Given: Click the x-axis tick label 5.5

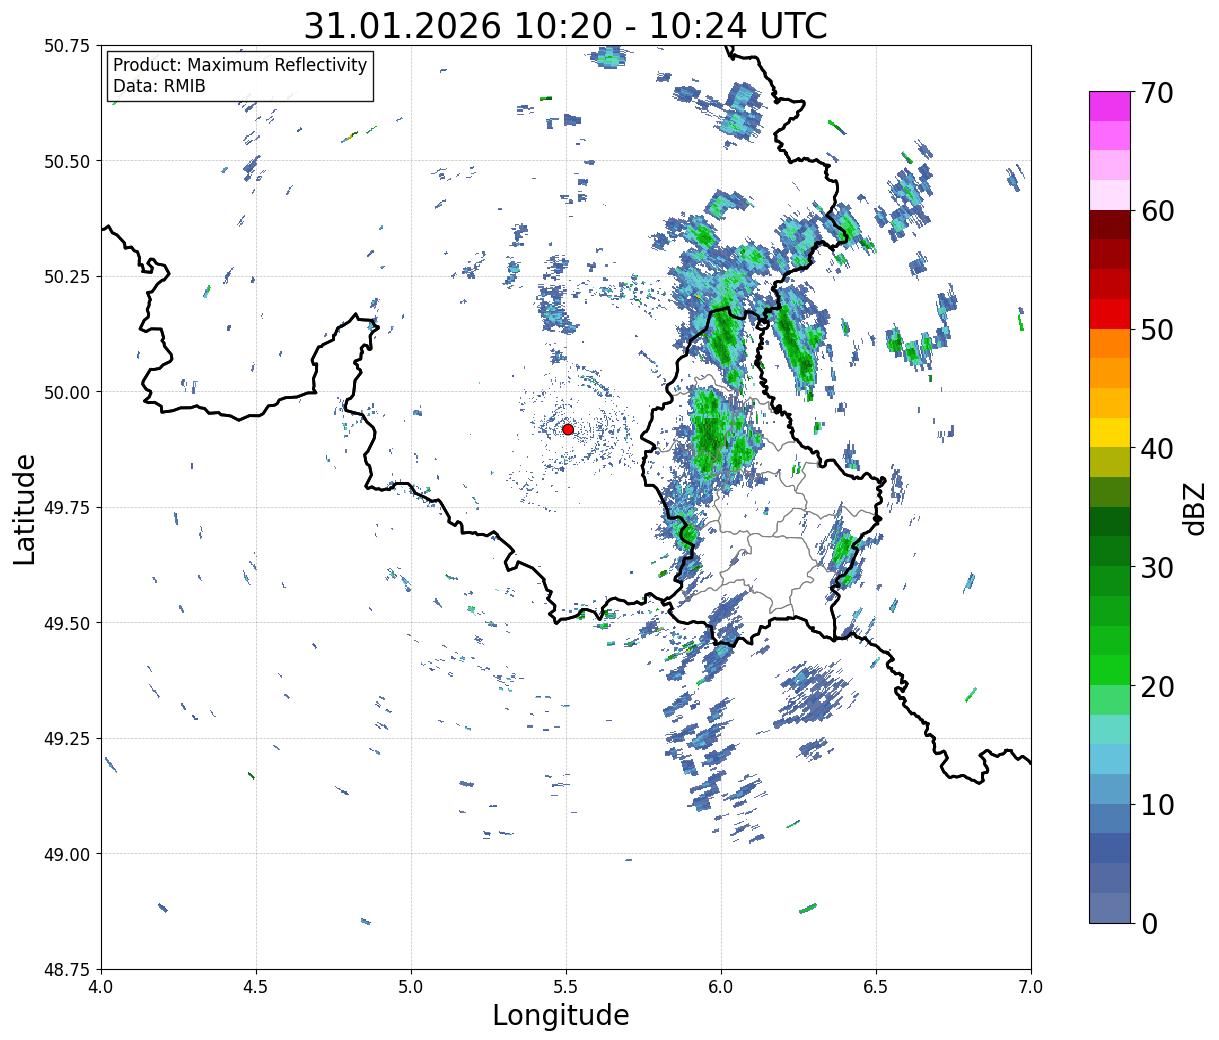Looking at the screenshot, I should tap(566, 987).
